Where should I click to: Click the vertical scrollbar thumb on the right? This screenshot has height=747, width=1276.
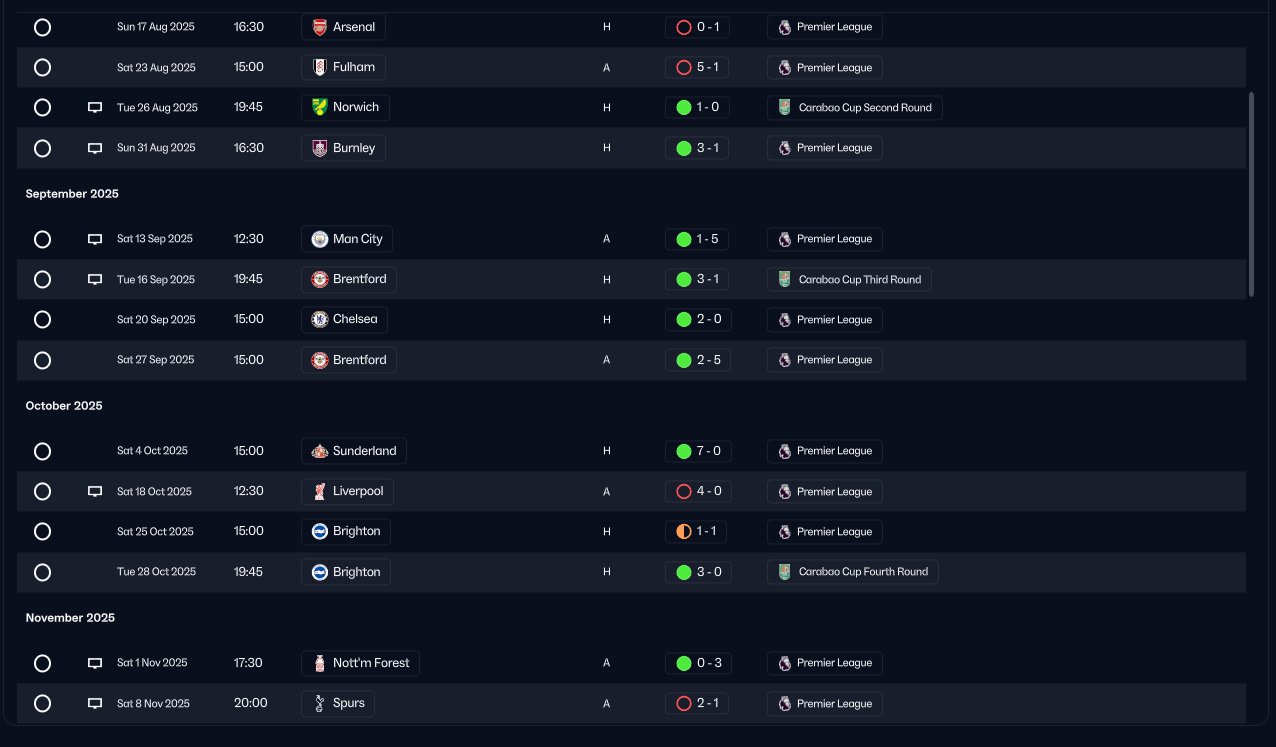pyautogui.click(x=1251, y=195)
